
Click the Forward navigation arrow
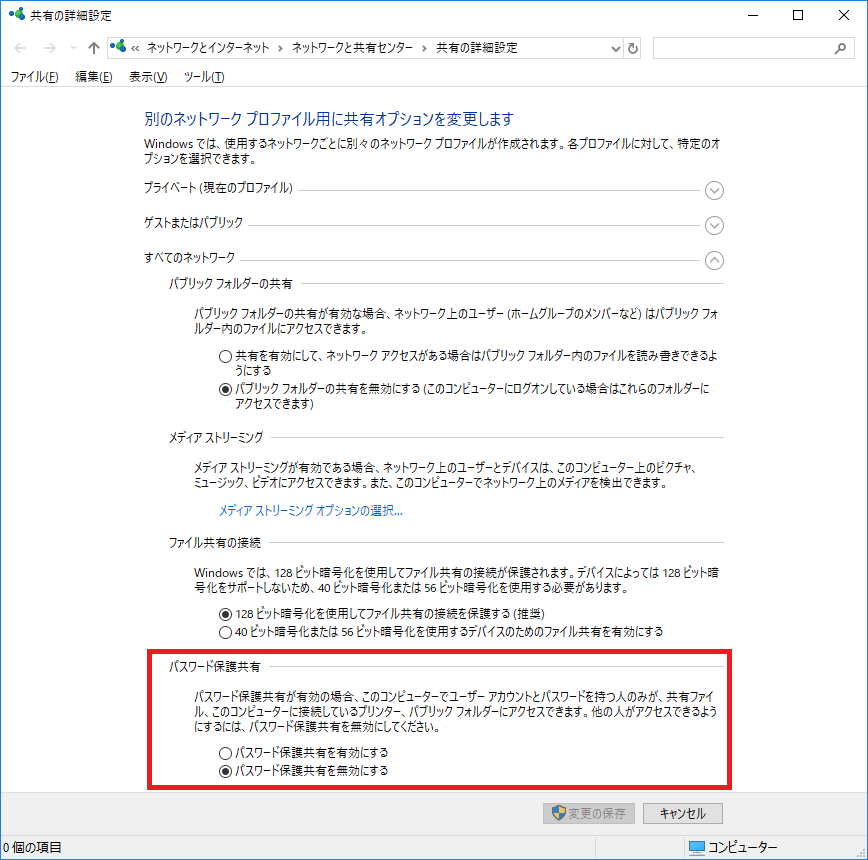tap(50, 48)
